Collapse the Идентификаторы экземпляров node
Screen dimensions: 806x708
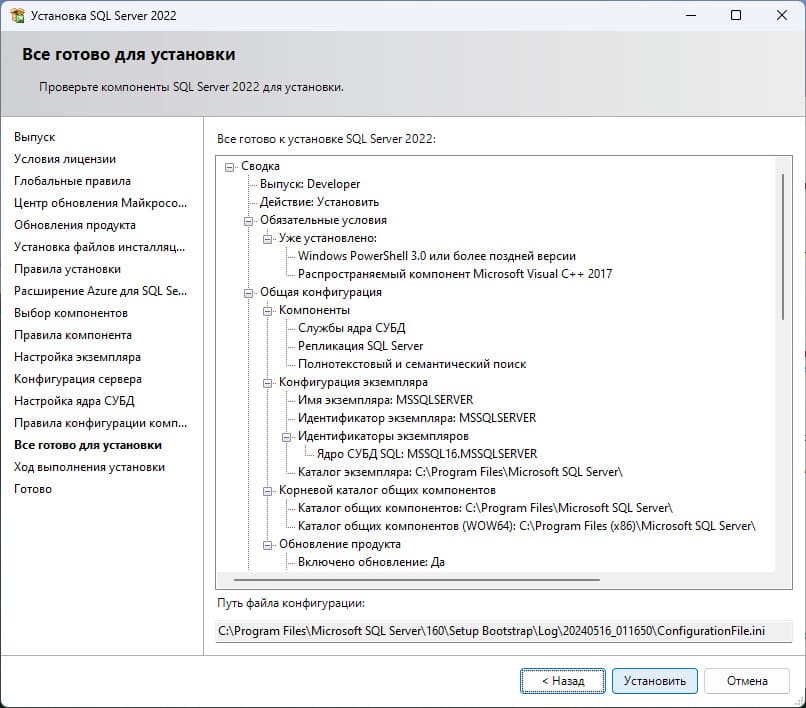pyautogui.click(x=287, y=437)
